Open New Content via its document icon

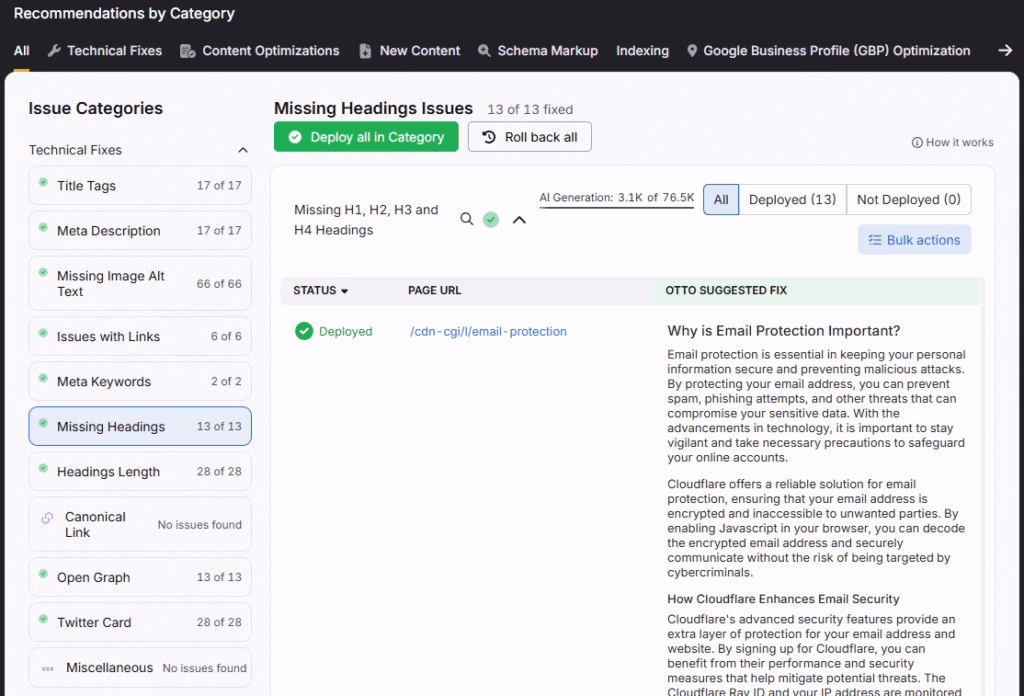(367, 50)
